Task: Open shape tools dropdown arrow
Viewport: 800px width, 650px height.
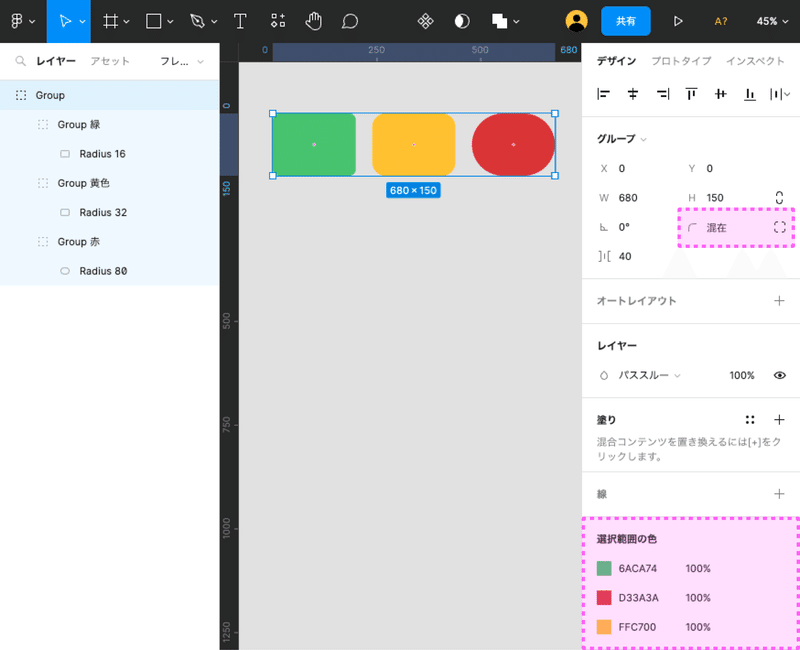Action: [x=170, y=21]
